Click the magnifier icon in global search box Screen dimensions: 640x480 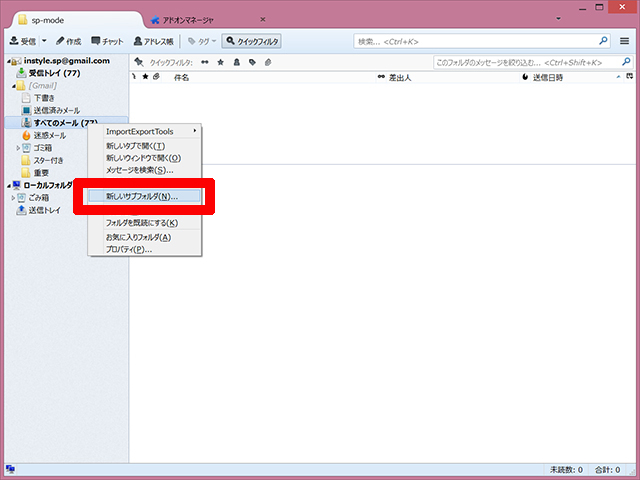(x=603, y=41)
